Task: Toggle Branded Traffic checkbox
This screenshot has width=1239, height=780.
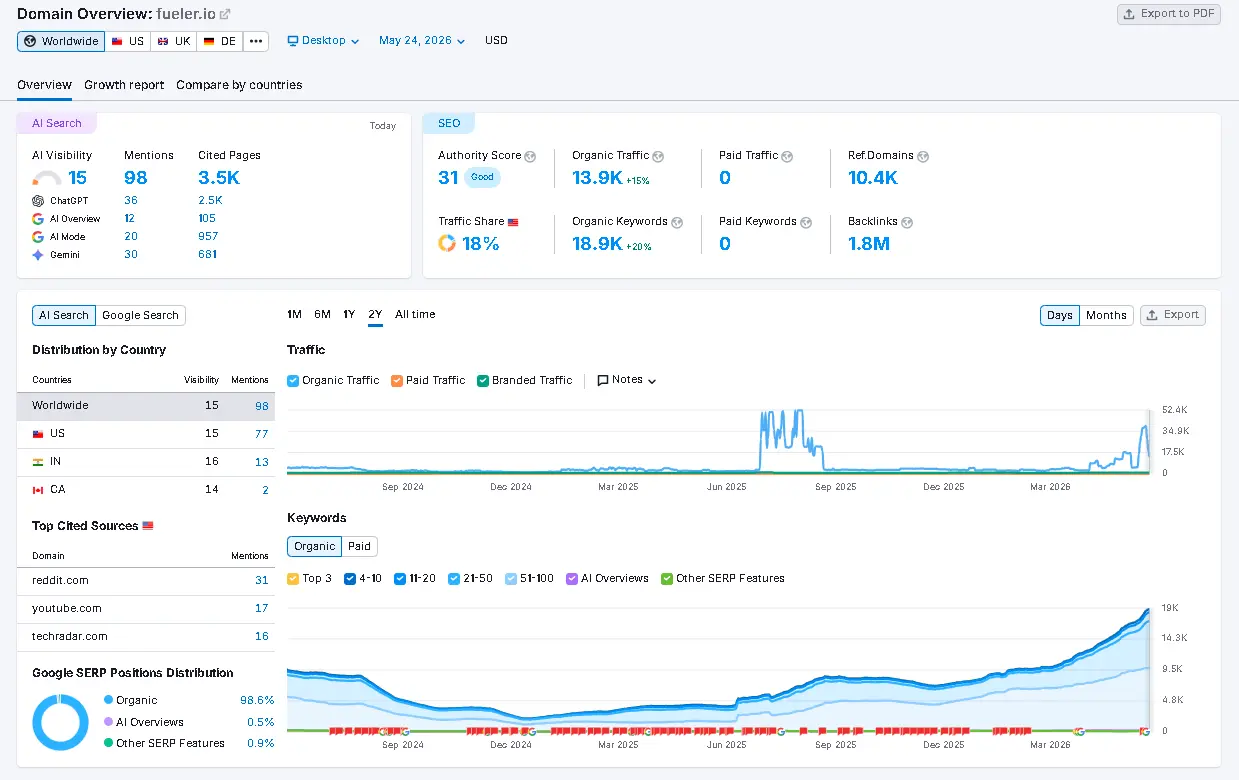Action: pyautogui.click(x=483, y=380)
